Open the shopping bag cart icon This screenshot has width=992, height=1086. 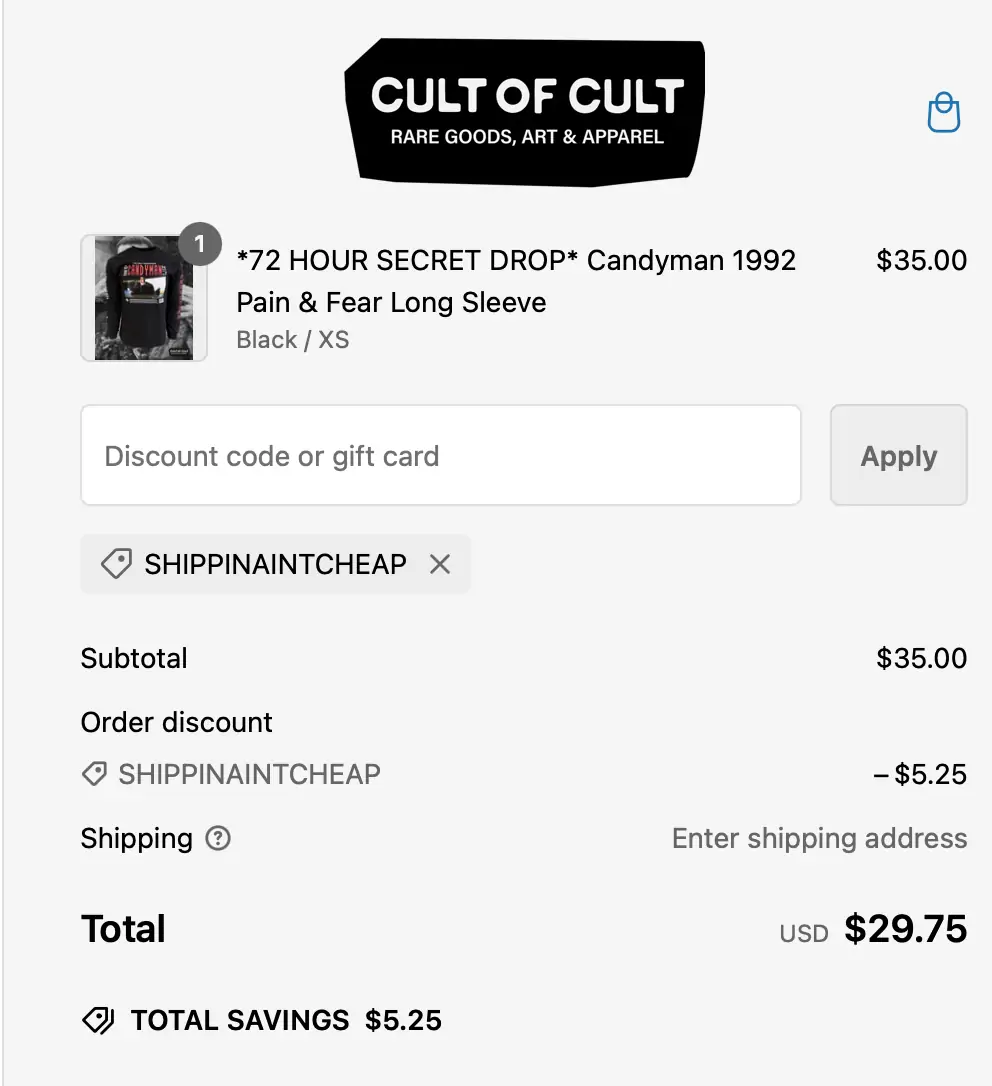pyautogui.click(x=943, y=113)
